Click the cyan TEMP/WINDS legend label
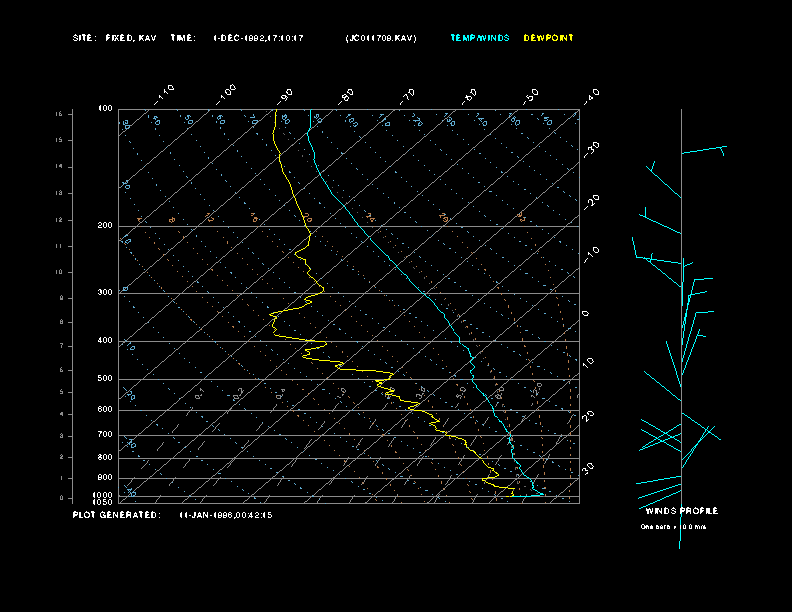The height and width of the screenshot is (612, 792). 479,38
